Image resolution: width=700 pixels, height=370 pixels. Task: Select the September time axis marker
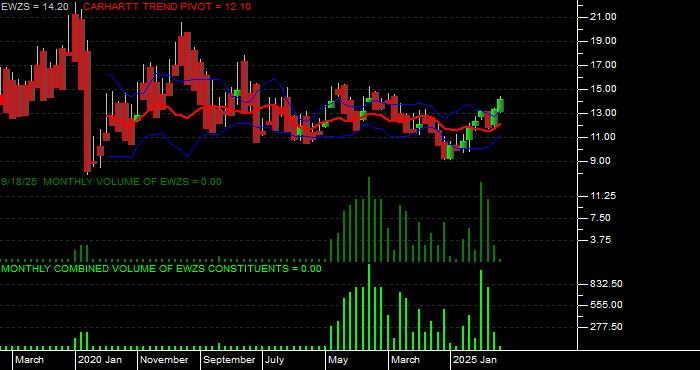click(229, 360)
